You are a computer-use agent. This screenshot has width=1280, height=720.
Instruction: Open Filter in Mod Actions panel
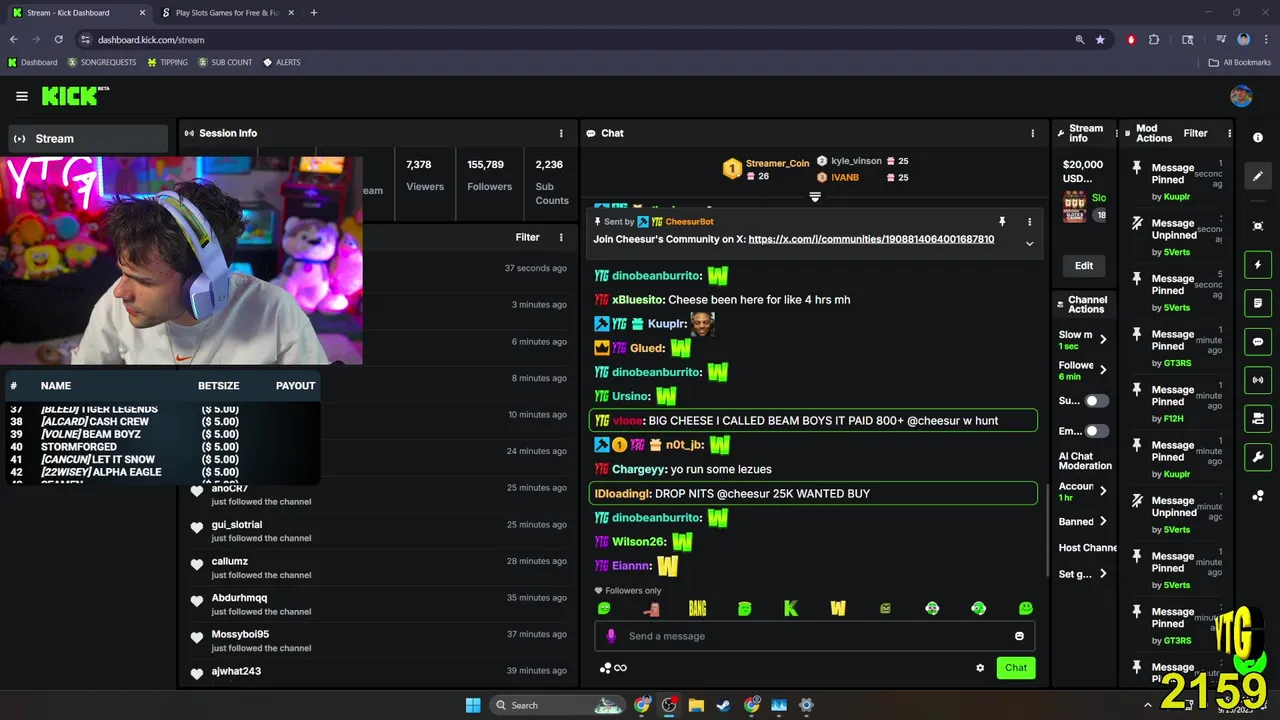1195,133
